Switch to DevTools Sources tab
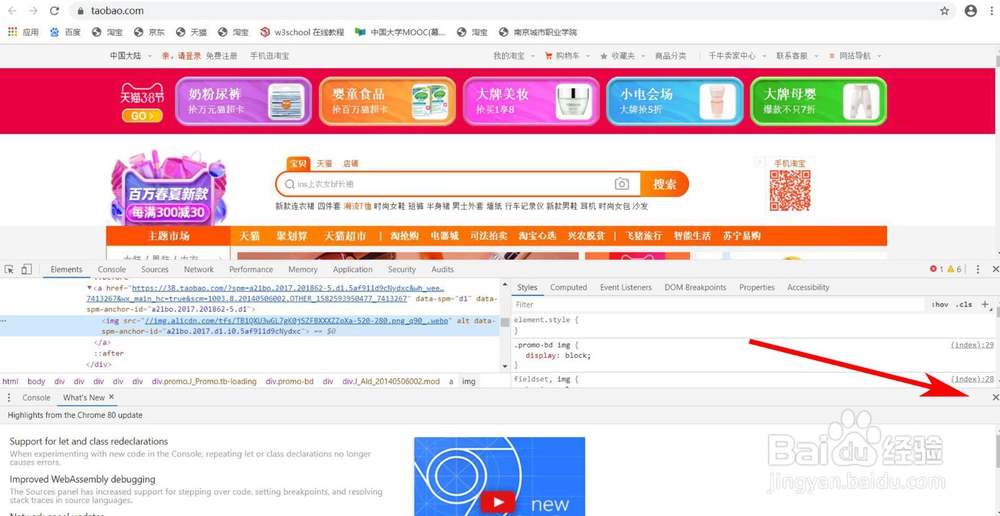1000x516 pixels. pyautogui.click(x=155, y=270)
